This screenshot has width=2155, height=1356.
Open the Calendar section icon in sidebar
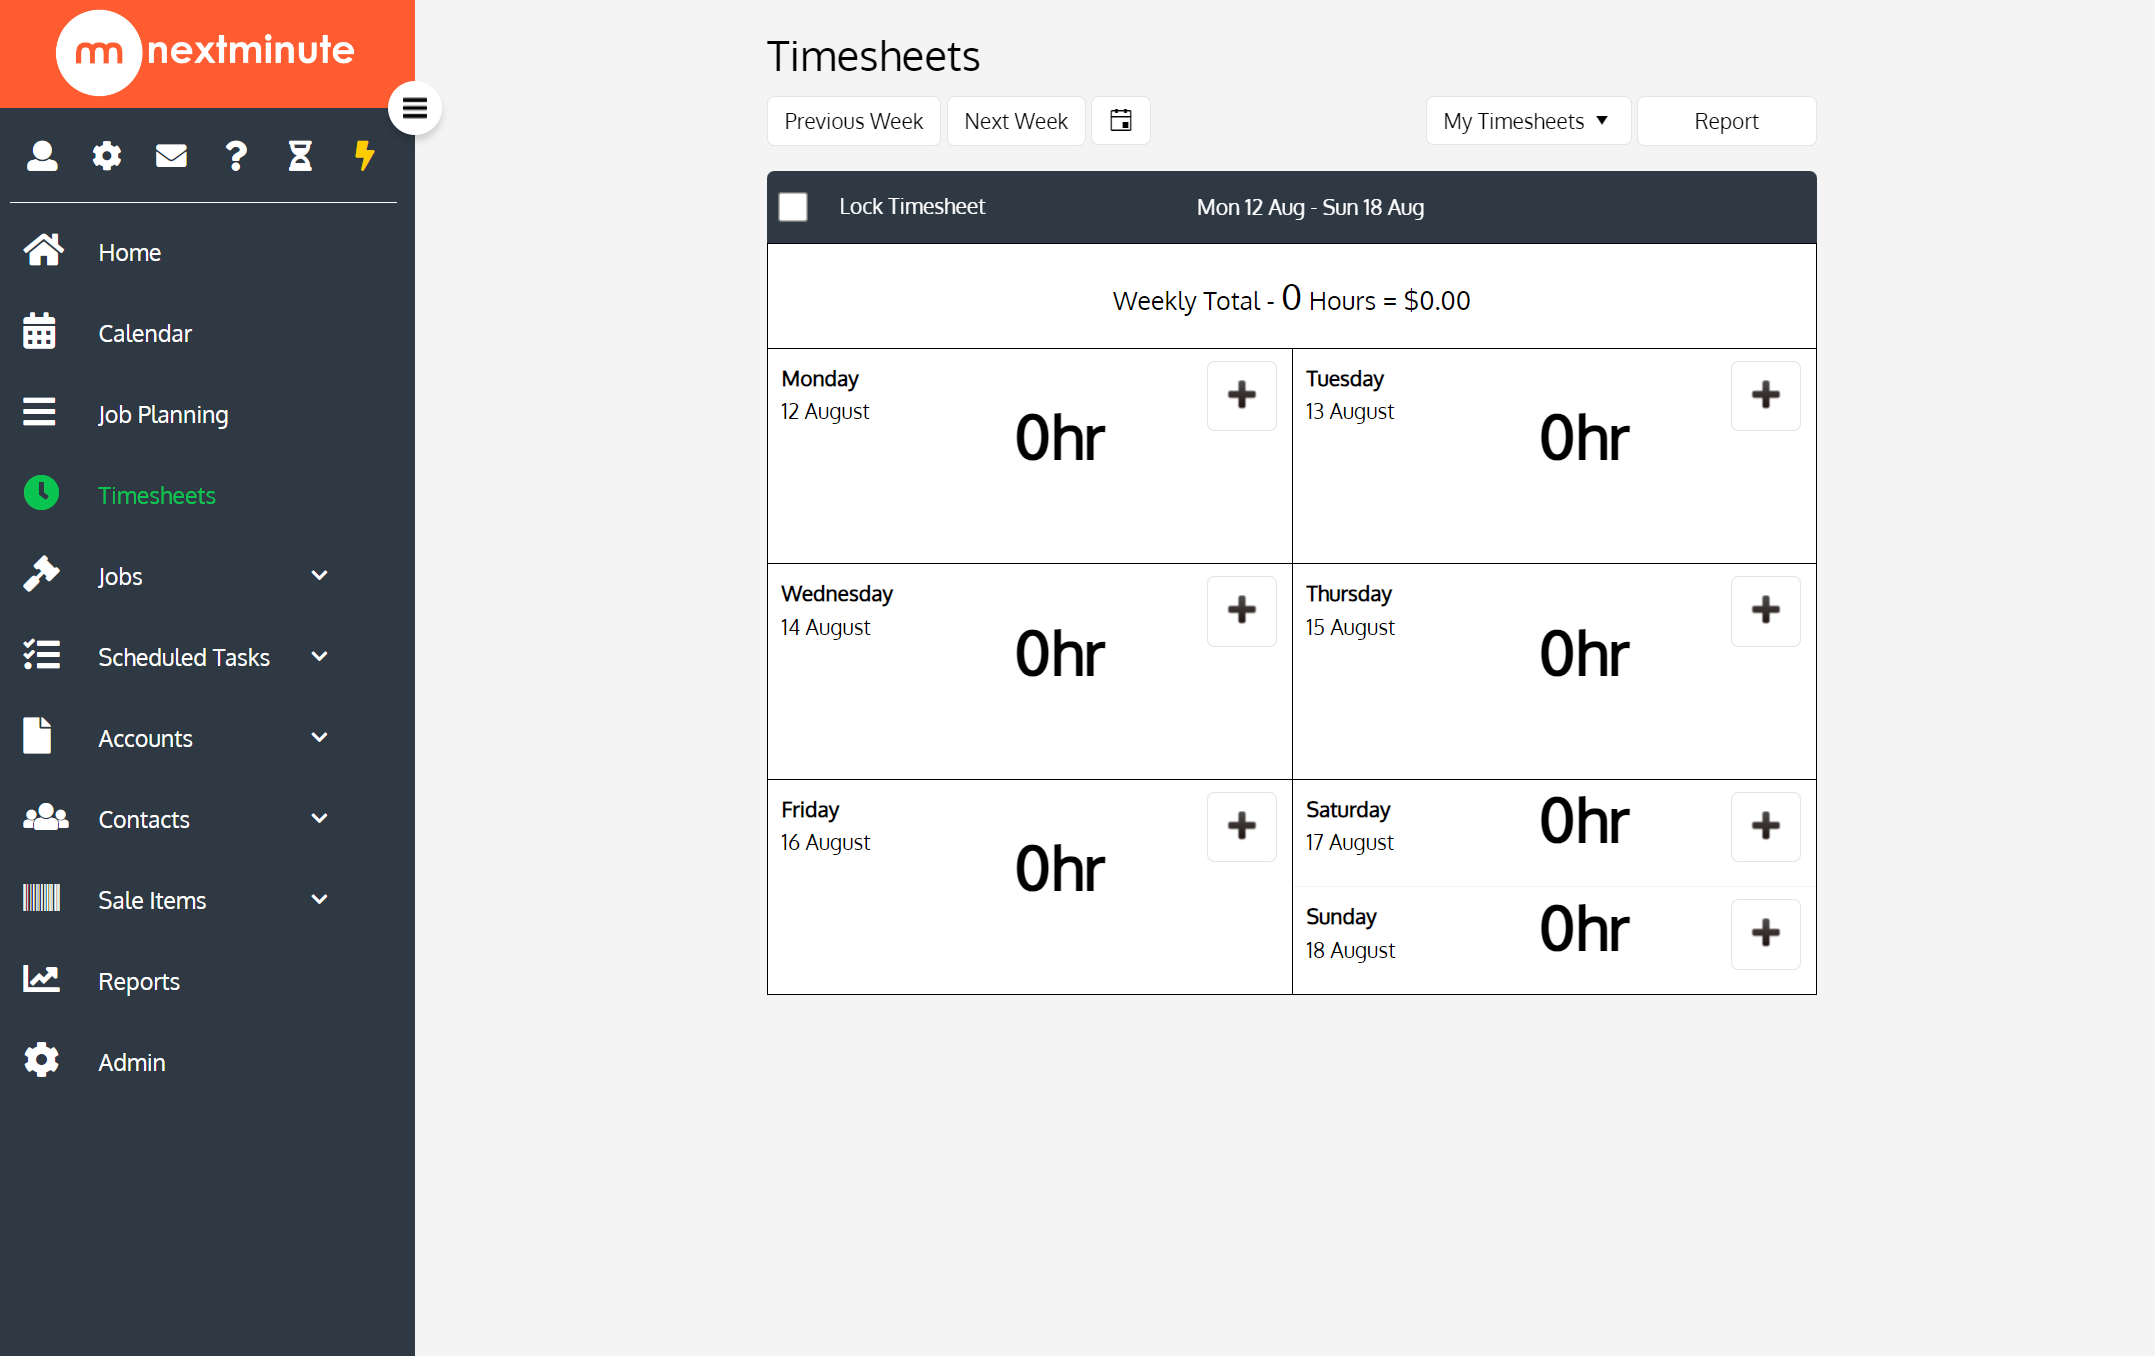40,332
